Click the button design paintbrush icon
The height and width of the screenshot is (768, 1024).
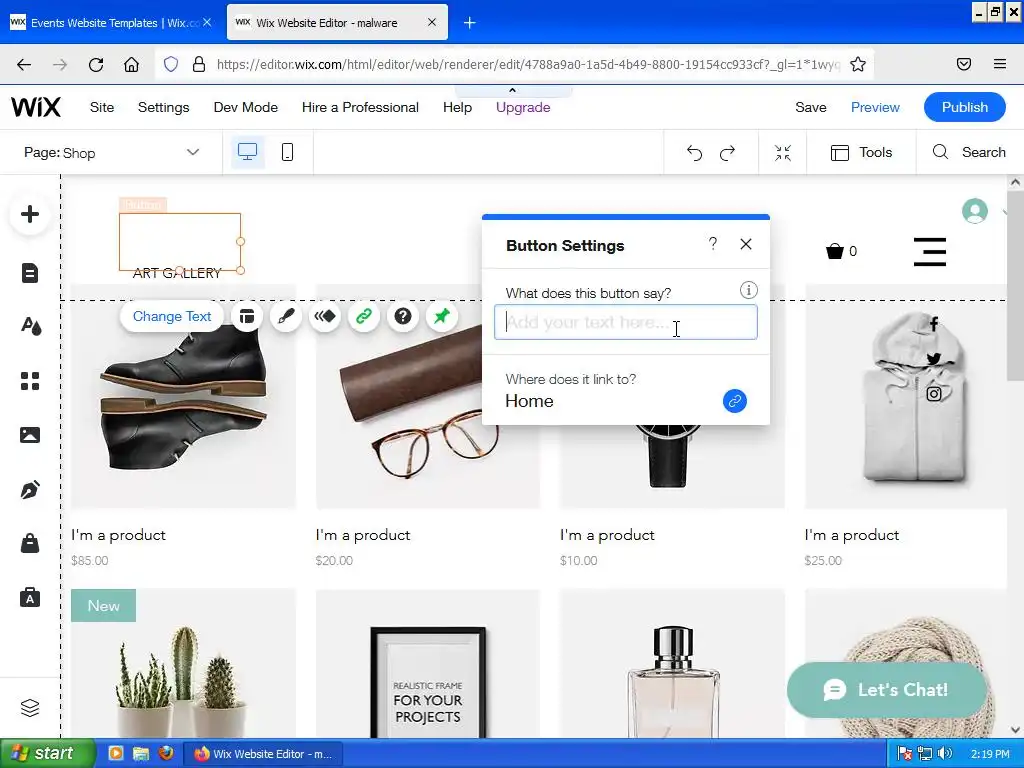[x=286, y=317]
